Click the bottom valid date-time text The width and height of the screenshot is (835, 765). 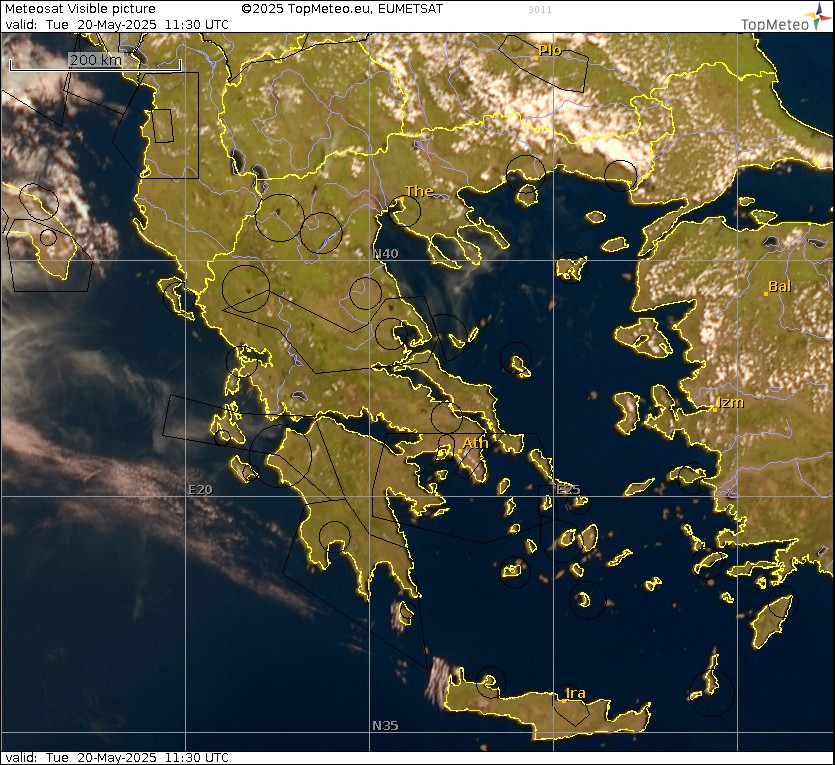117,758
